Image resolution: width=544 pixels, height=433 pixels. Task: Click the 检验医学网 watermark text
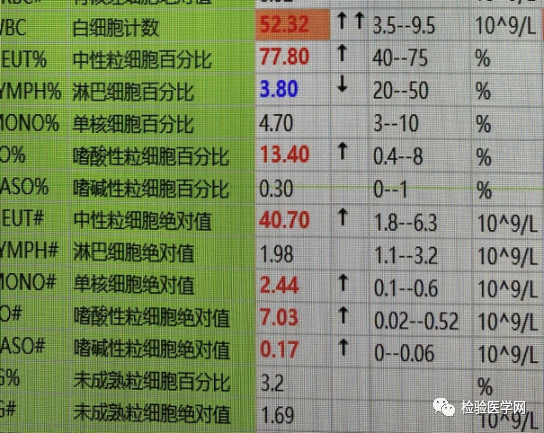click(x=493, y=407)
